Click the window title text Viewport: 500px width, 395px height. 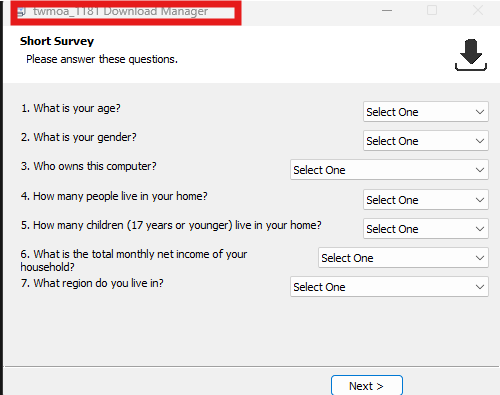click(120, 11)
